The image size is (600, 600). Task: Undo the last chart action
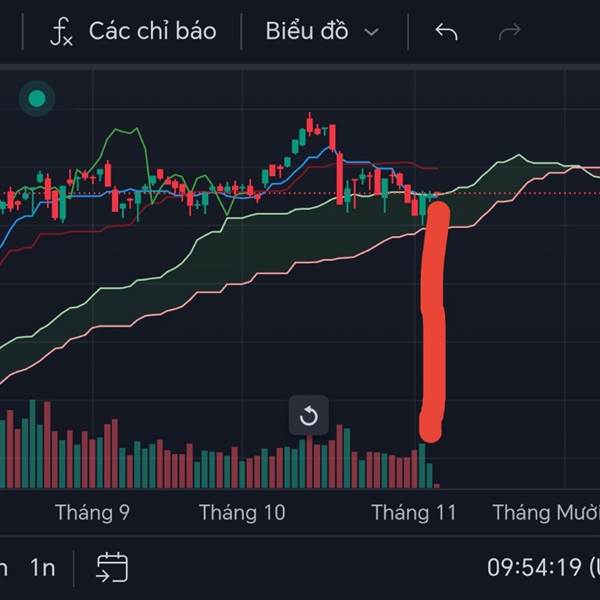446,32
